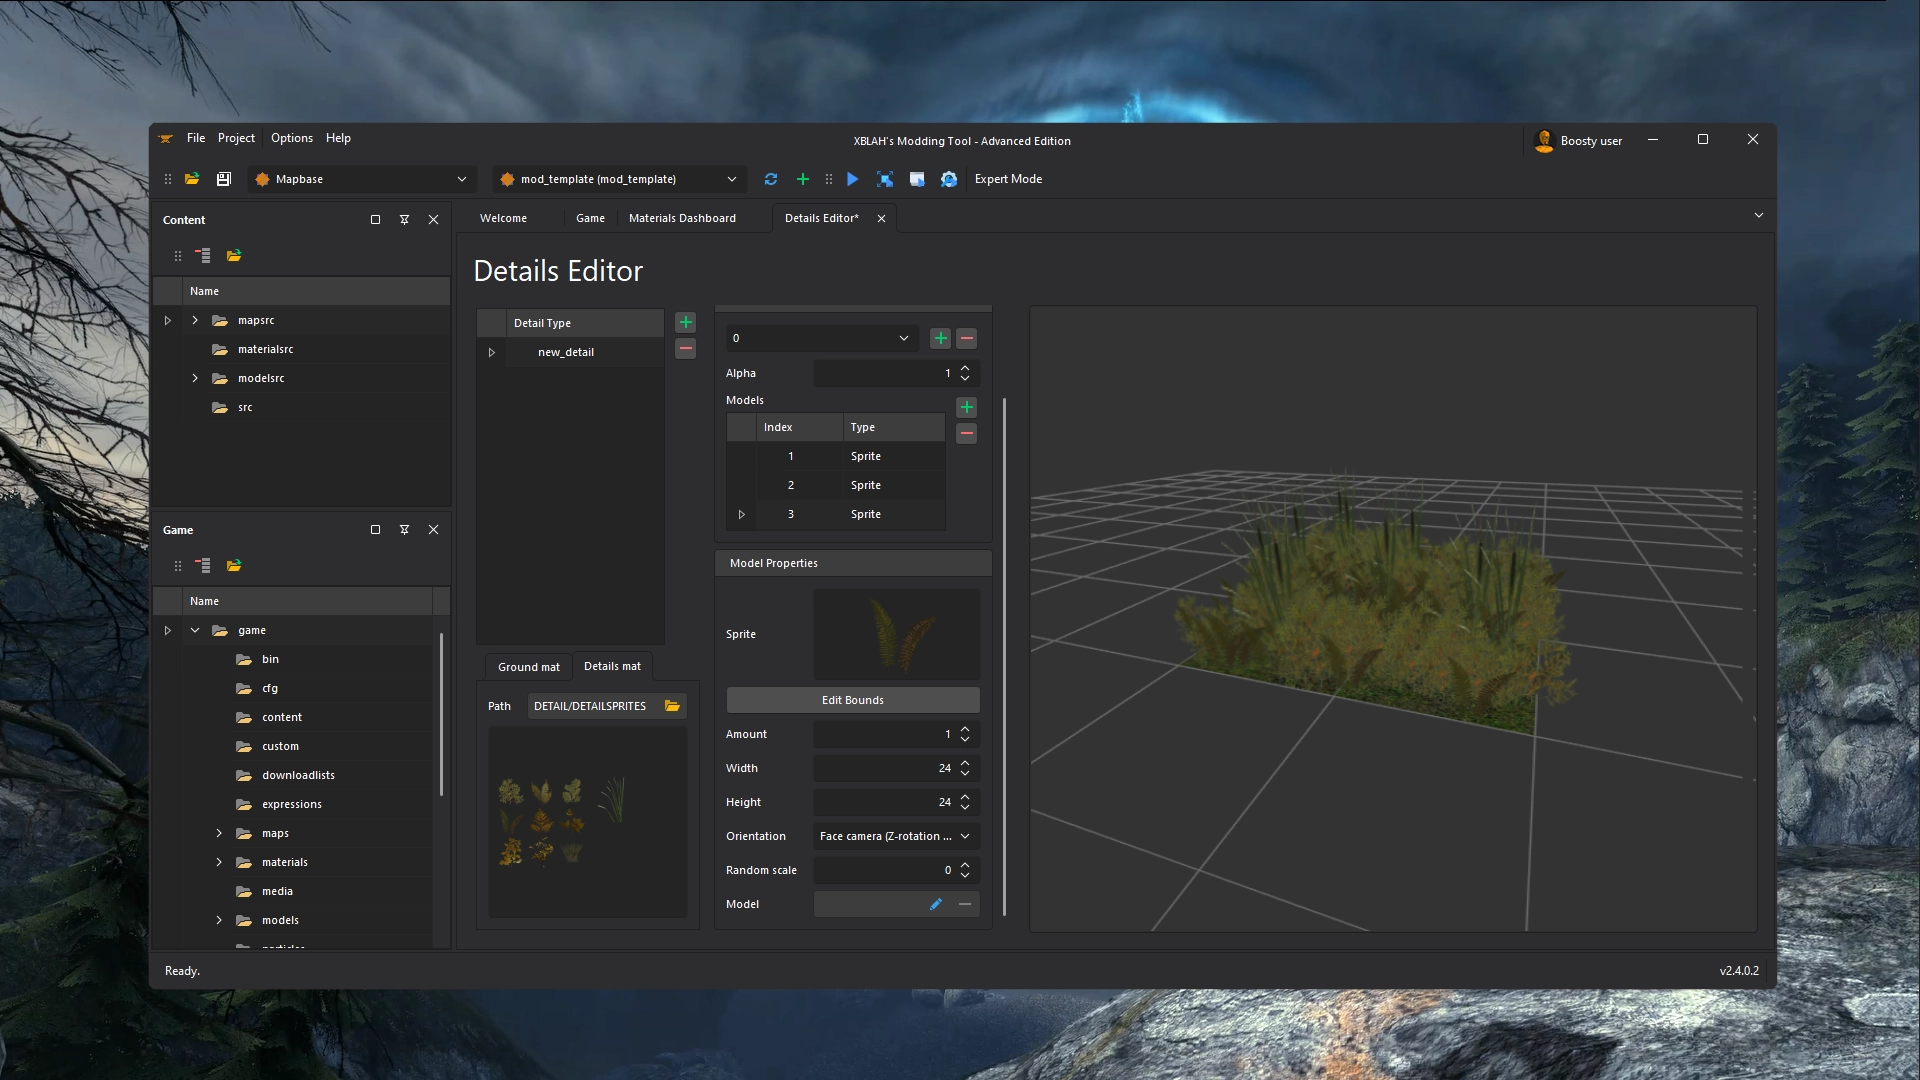The width and height of the screenshot is (1920, 1080).
Task: Click the pencil icon beside Model
Action: [936, 904]
